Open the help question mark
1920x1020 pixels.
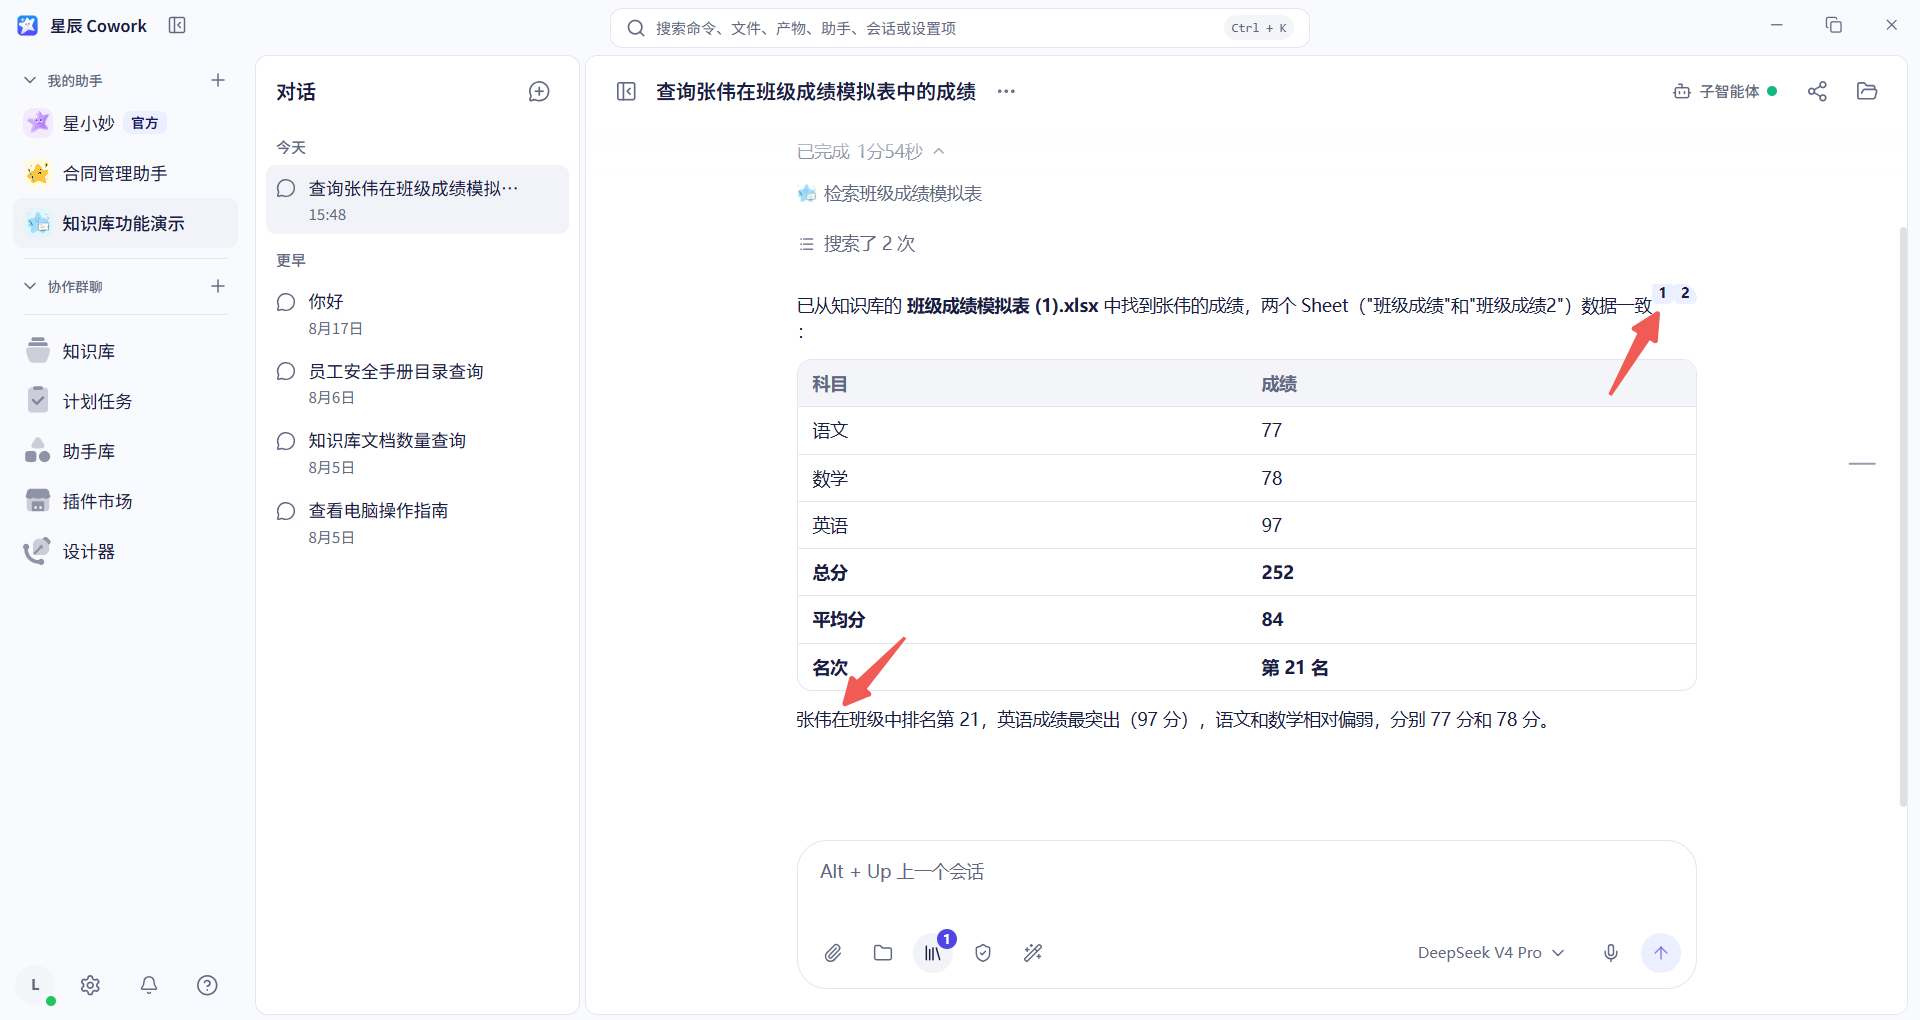coord(207,985)
